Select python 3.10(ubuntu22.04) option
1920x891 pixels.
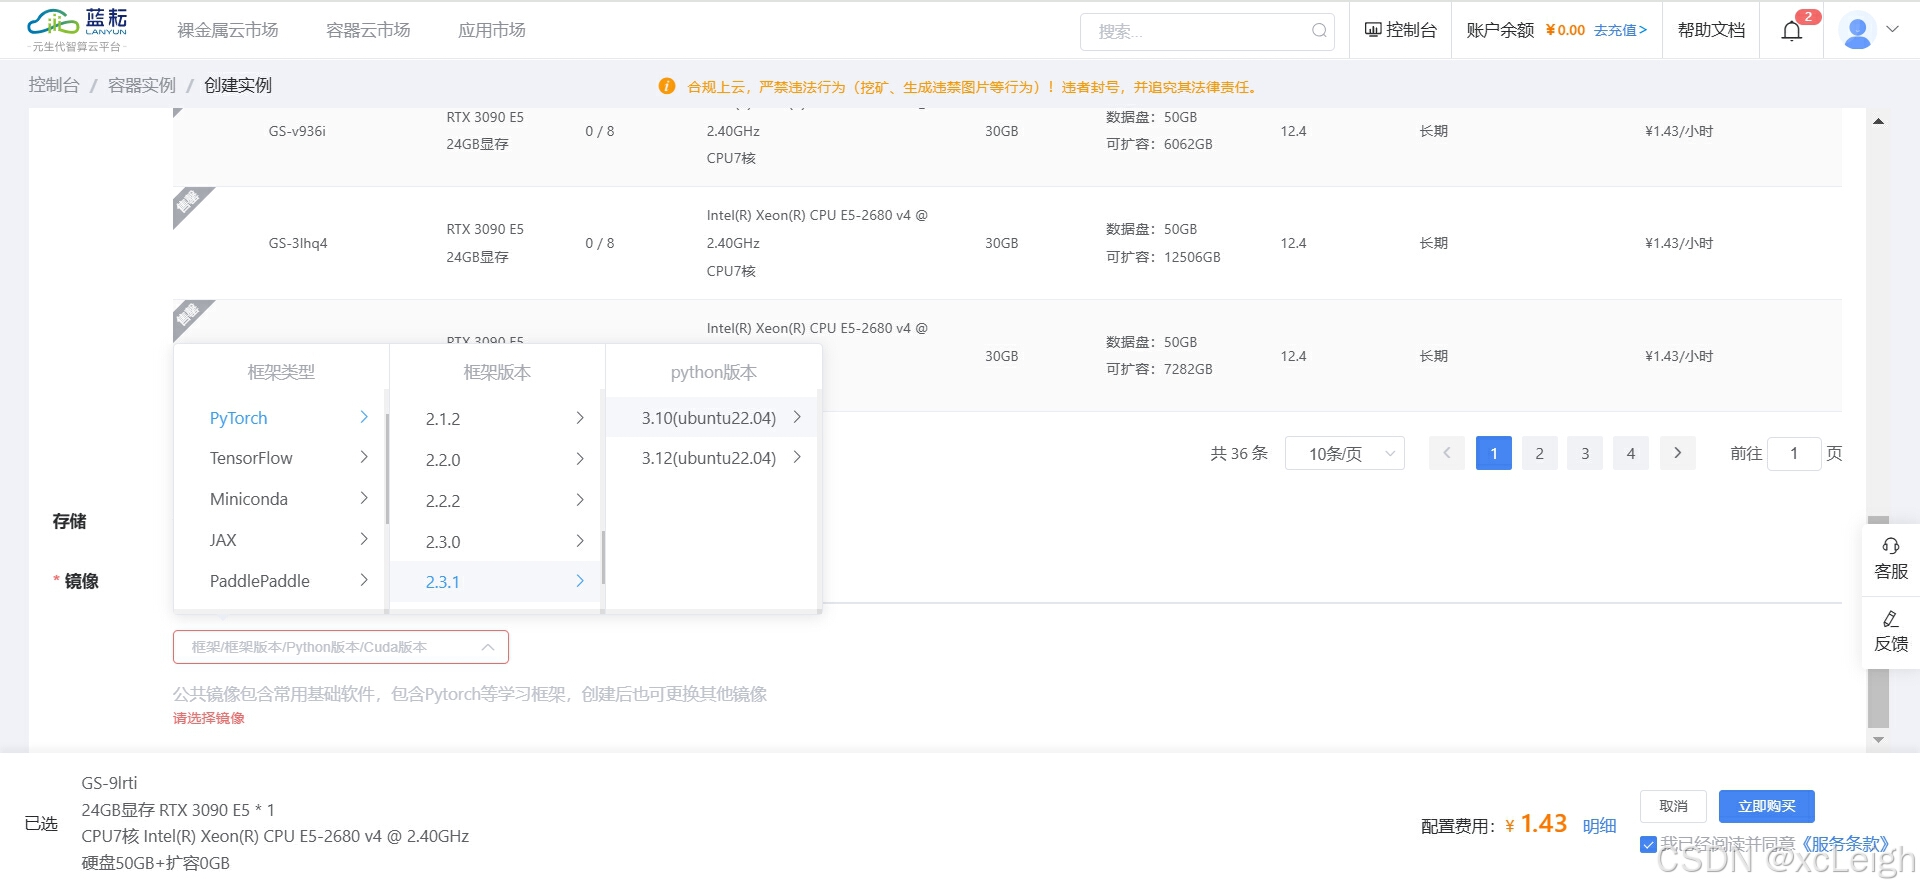pos(711,417)
